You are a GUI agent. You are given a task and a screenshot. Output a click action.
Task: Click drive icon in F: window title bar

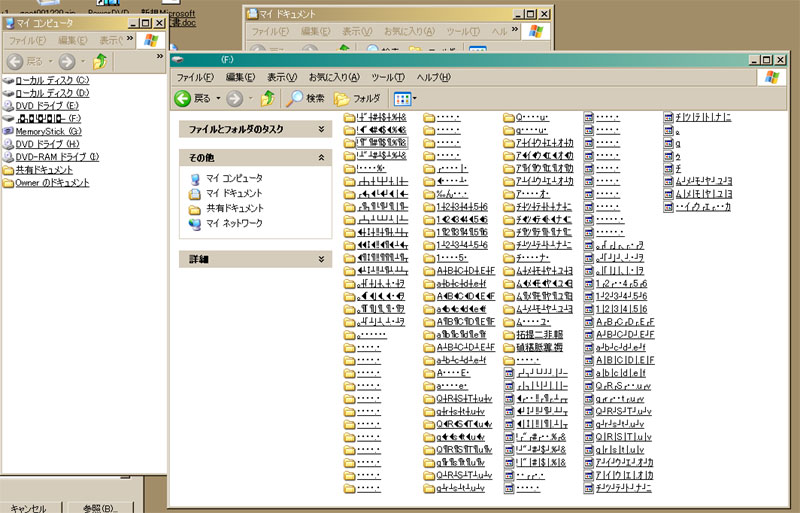click(178, 60)
